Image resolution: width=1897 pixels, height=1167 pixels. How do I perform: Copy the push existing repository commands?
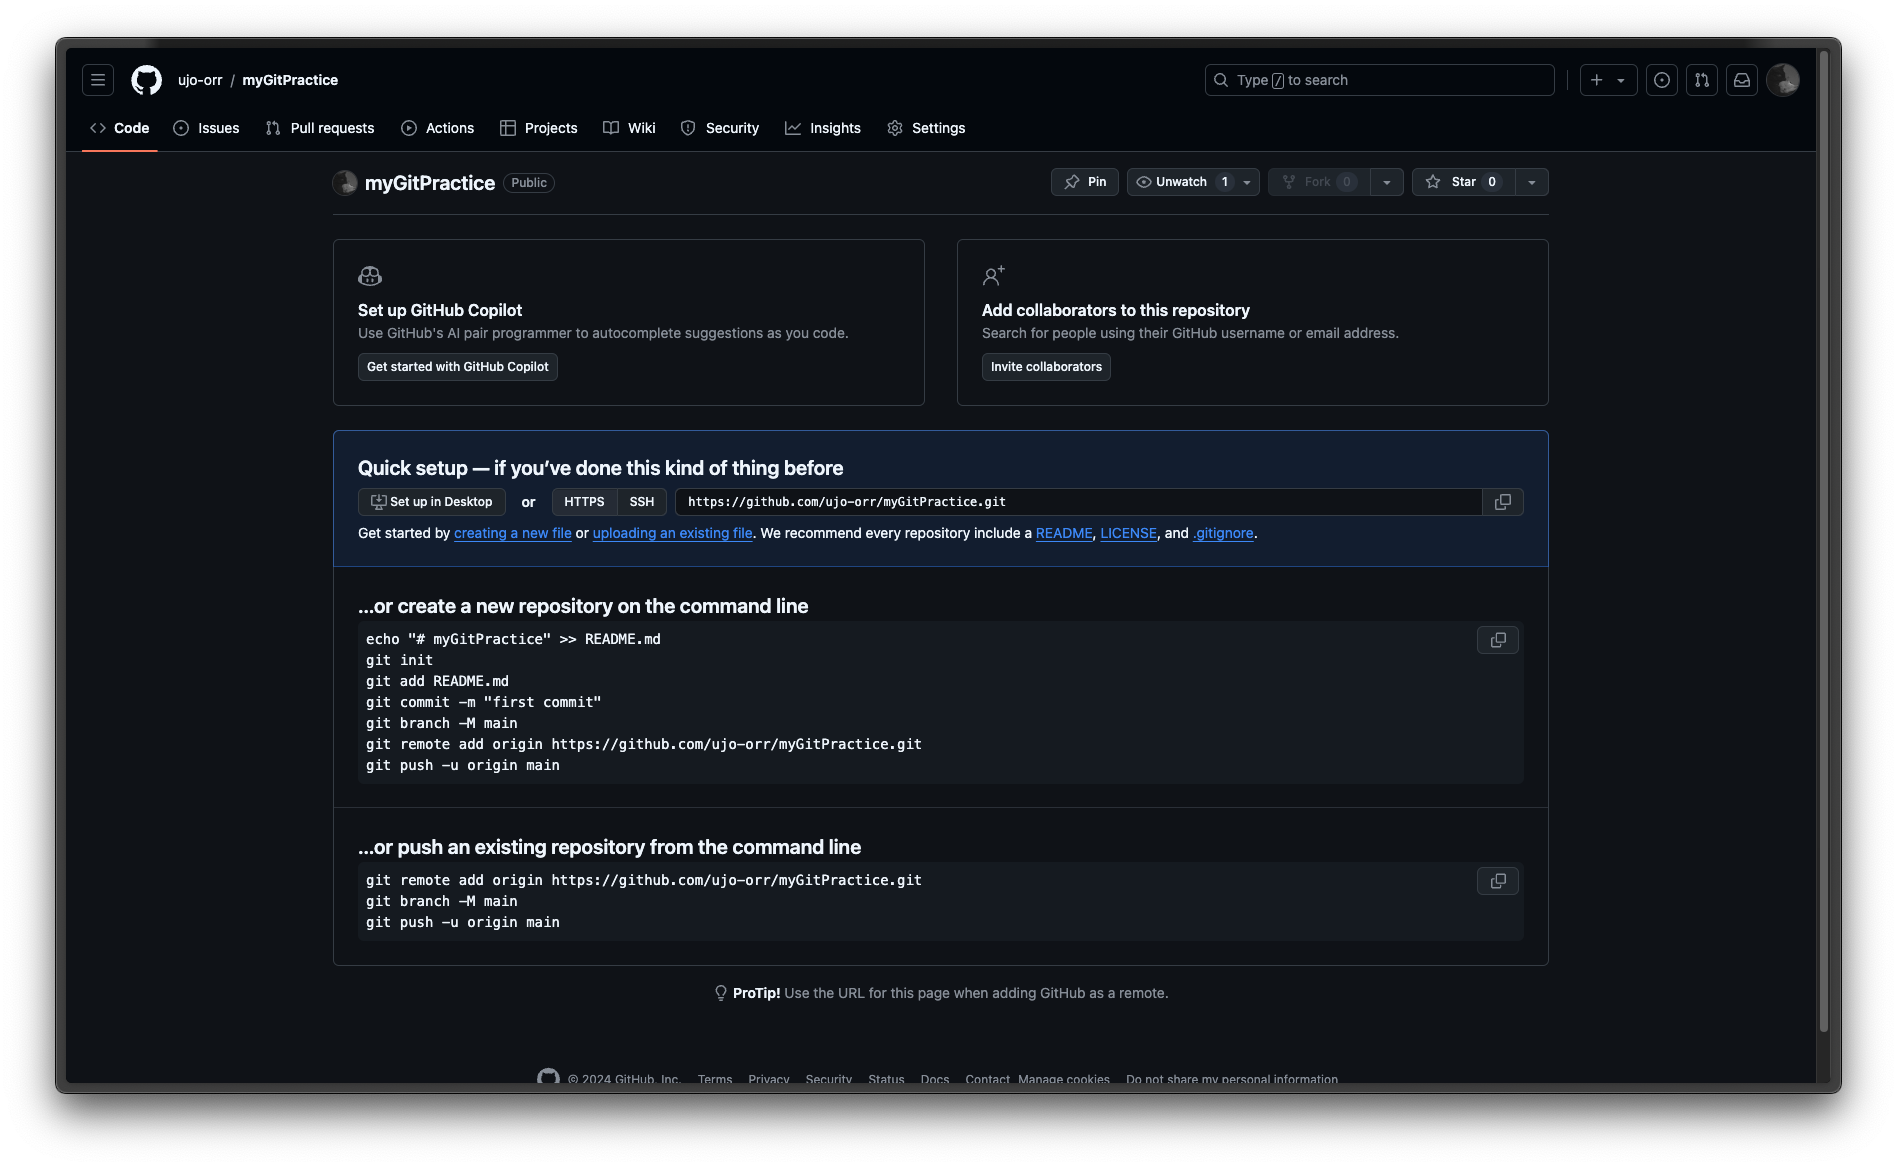[x=1498, y=881]
